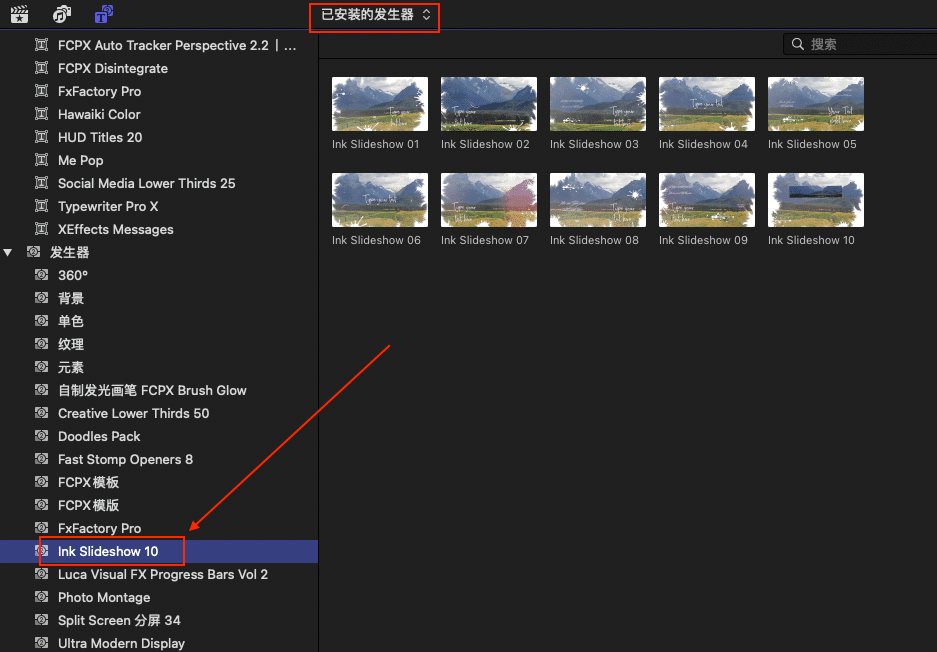This screenshot has width=937, height=652.
Task: Collapse the 发生器 category triangle
Action: pos(8,253)
